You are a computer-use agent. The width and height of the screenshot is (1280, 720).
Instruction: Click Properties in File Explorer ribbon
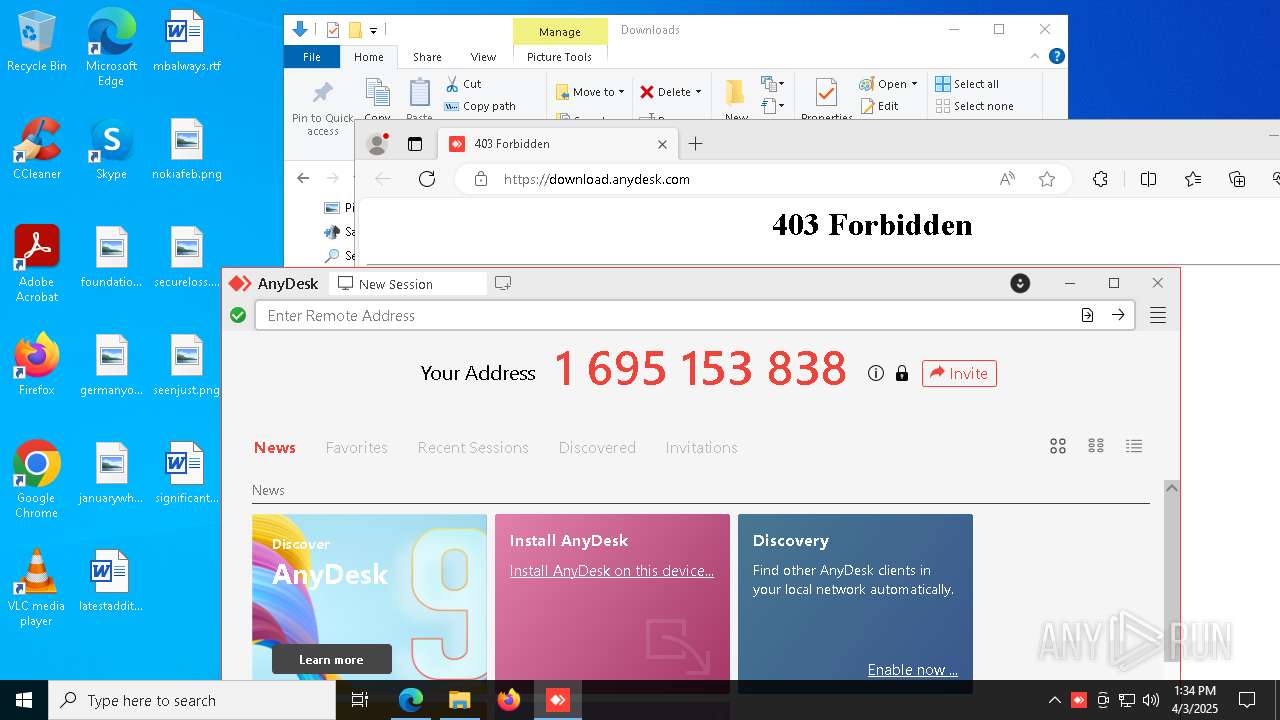coord(826,100)
